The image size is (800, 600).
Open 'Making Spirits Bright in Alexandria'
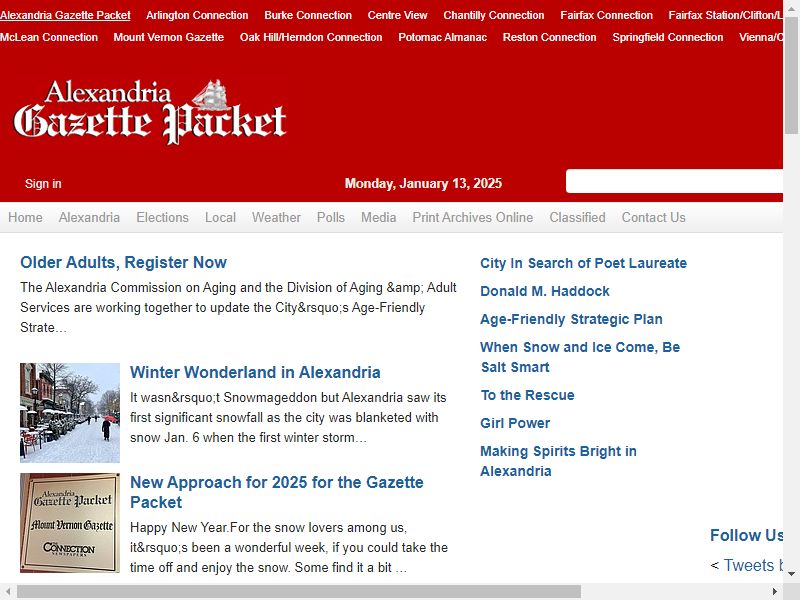(558, 461)
